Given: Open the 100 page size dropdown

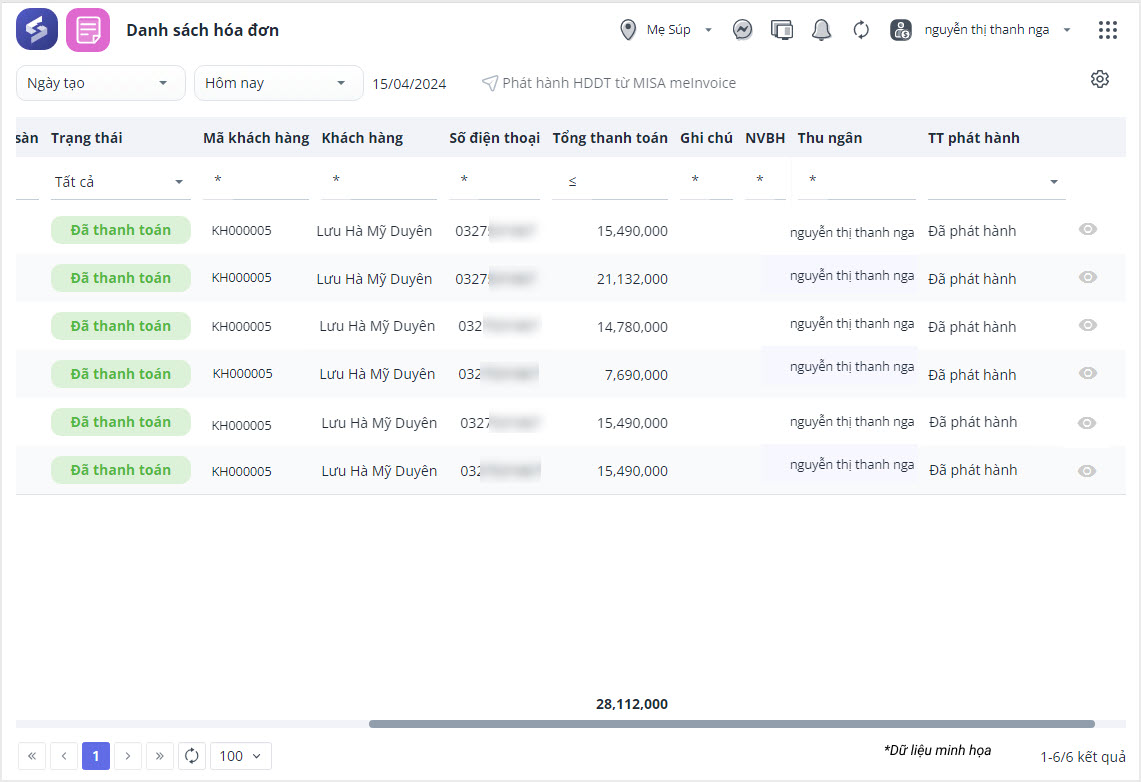Looking at the screenshot, I should click(240, 756).
